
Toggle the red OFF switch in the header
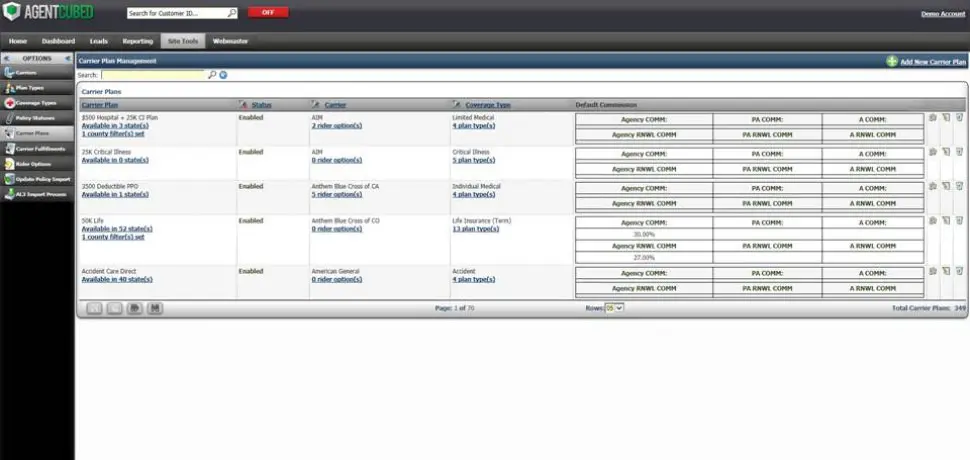pyautogui.click(x=268, y=12)
